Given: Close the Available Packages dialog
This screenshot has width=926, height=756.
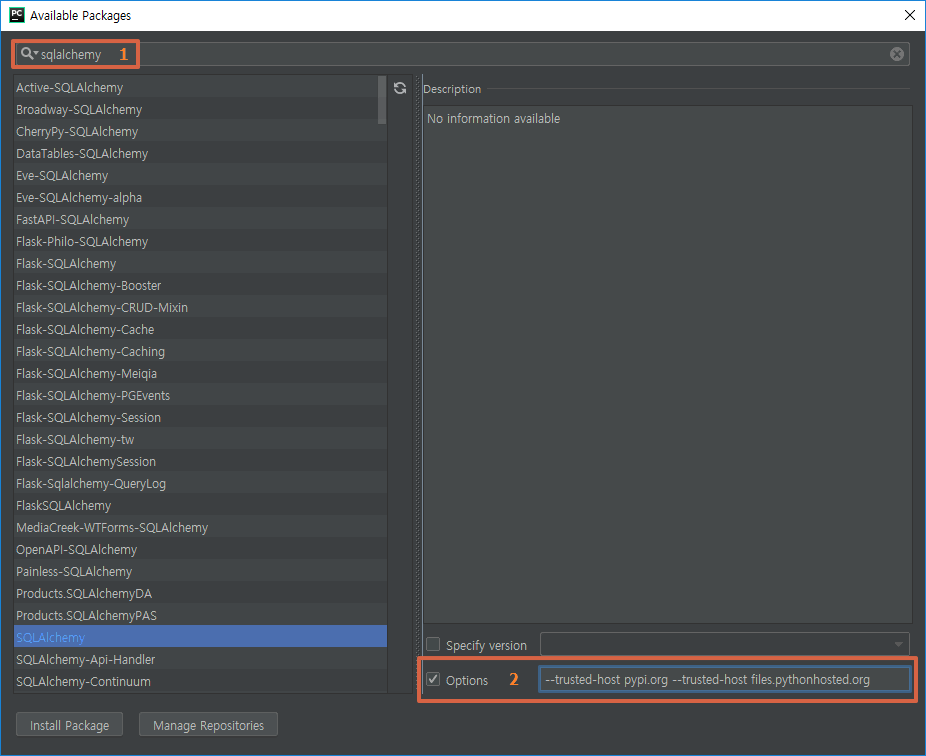Looking at the screenshot, I should [x=909, y=15].
